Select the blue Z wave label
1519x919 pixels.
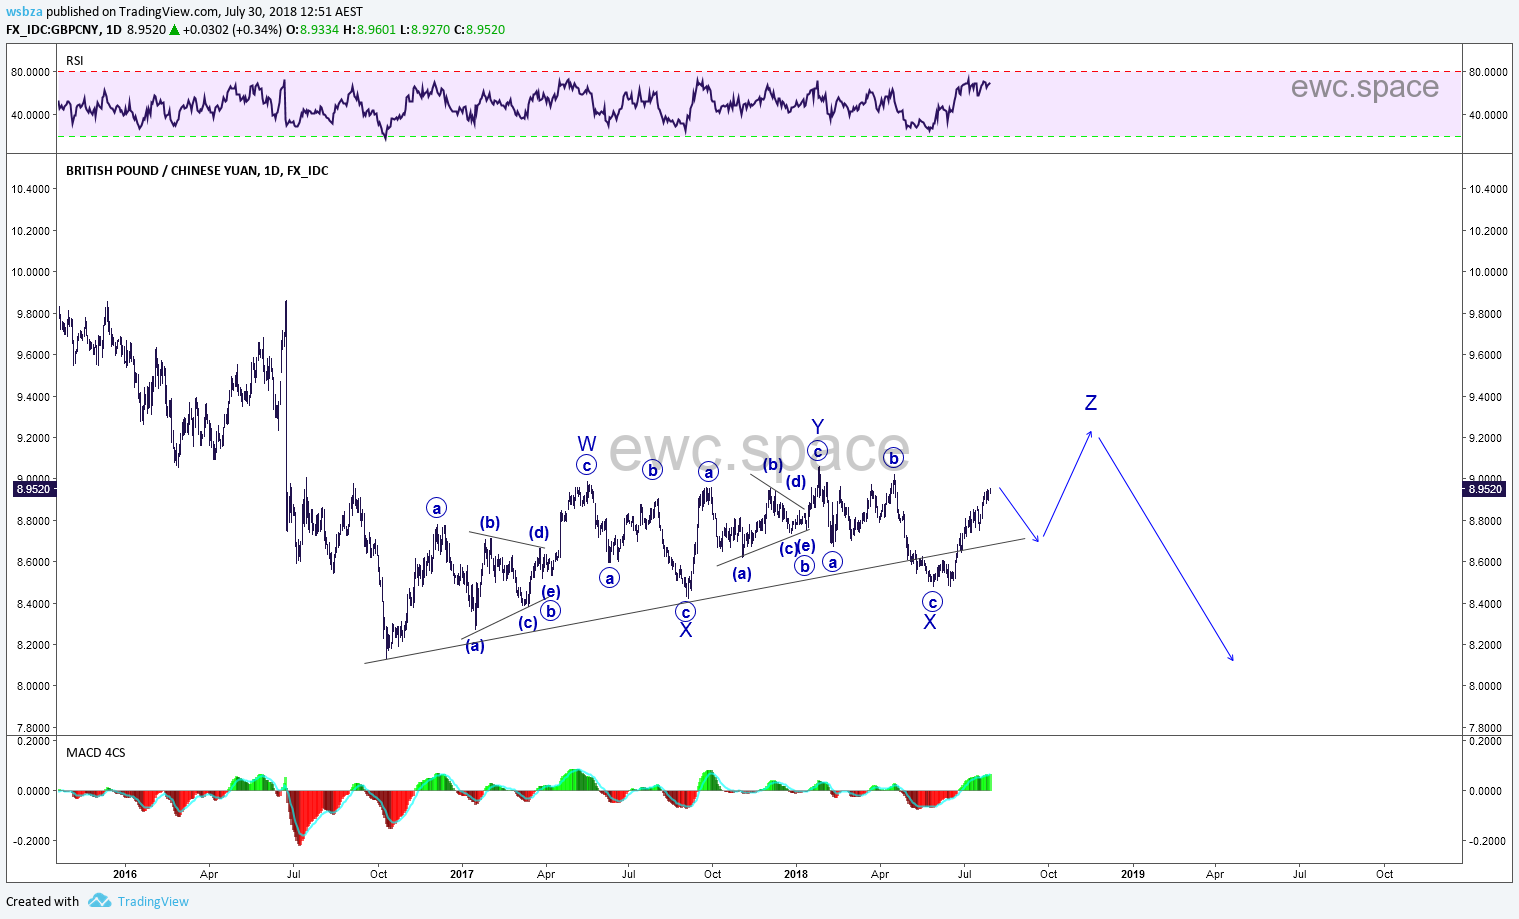click(1091, 403)
